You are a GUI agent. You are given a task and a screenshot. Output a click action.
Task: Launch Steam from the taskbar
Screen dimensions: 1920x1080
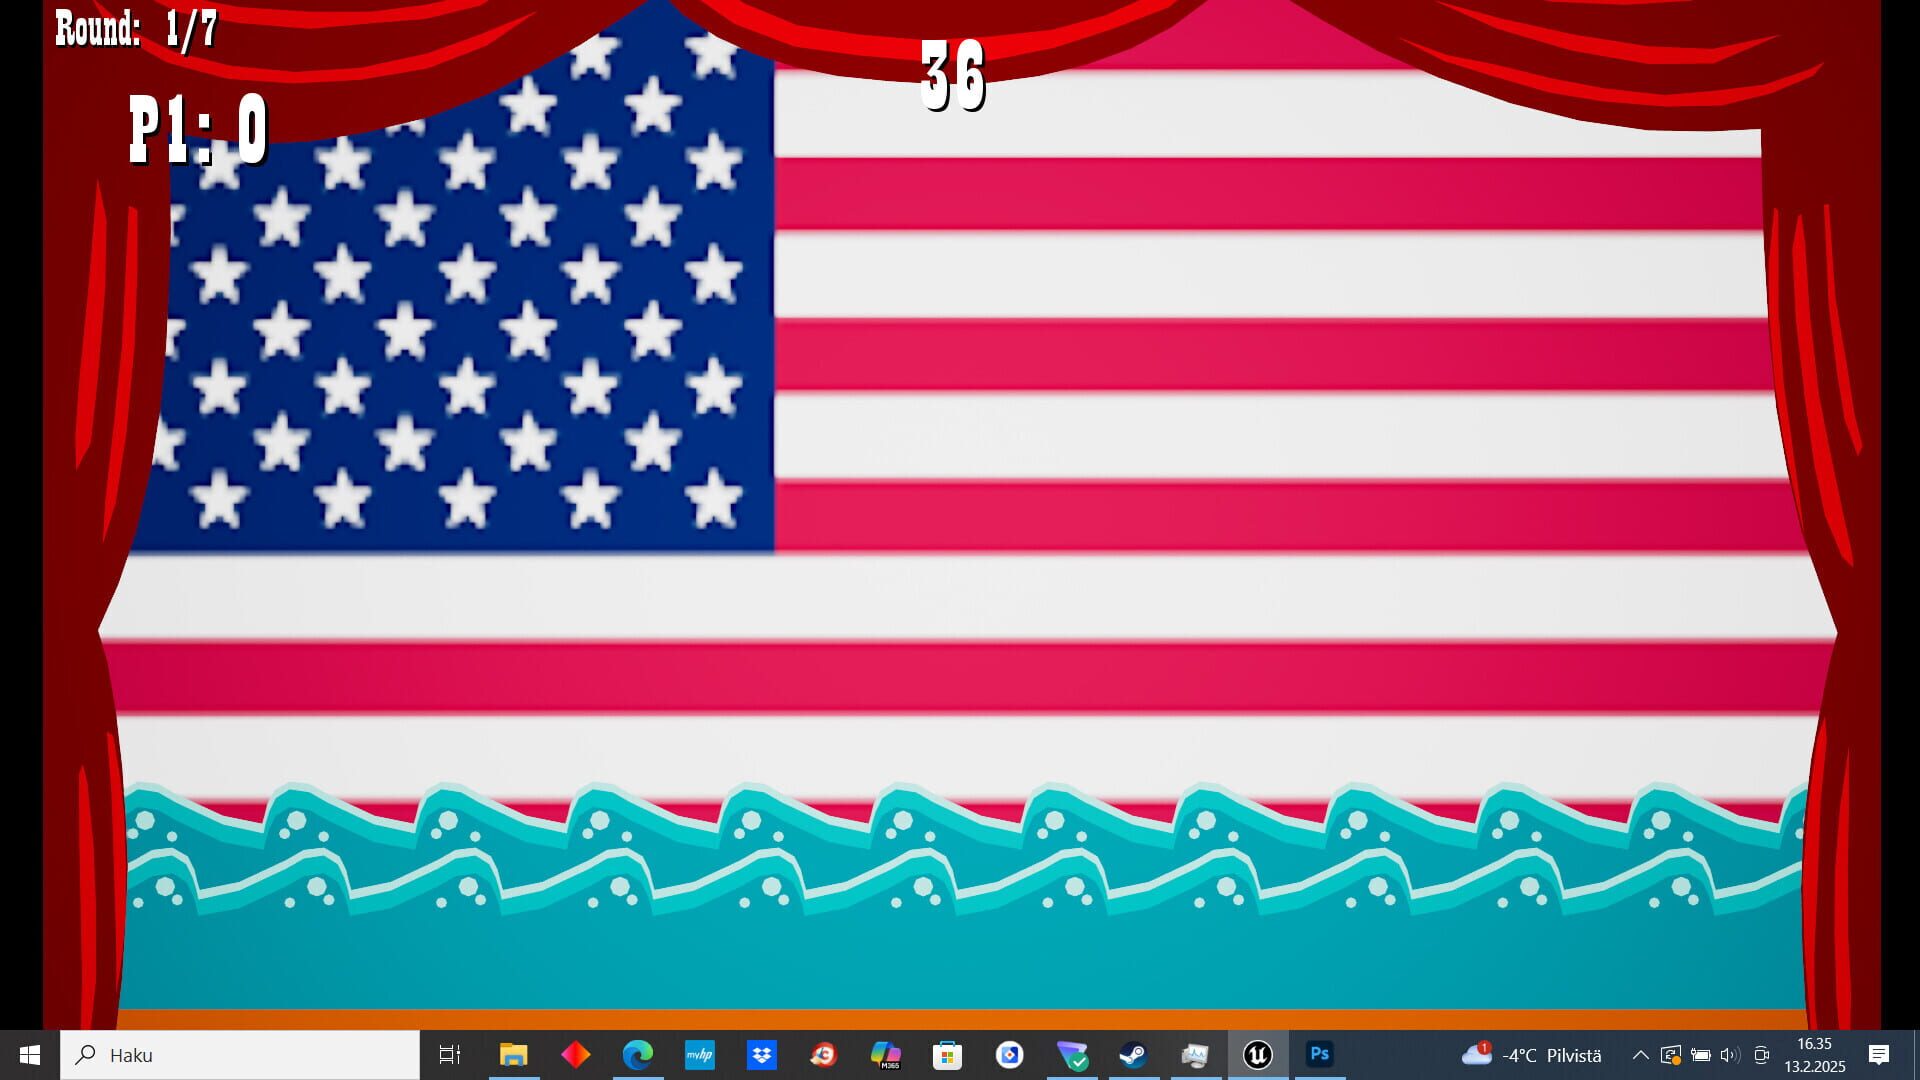pos(1135,1055)
